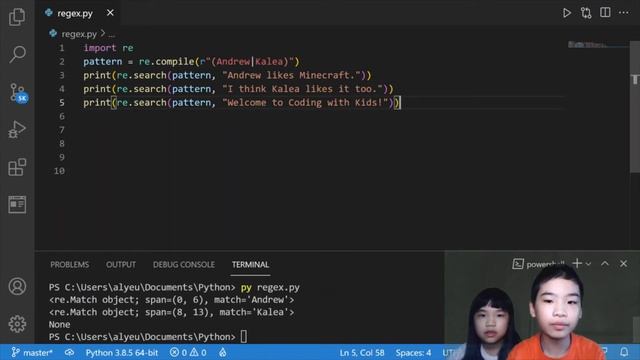The height and width of the screenshot is (360, 640).
Task: Click Ln 5, Col 58 cursor position
Action: point(362,352)
